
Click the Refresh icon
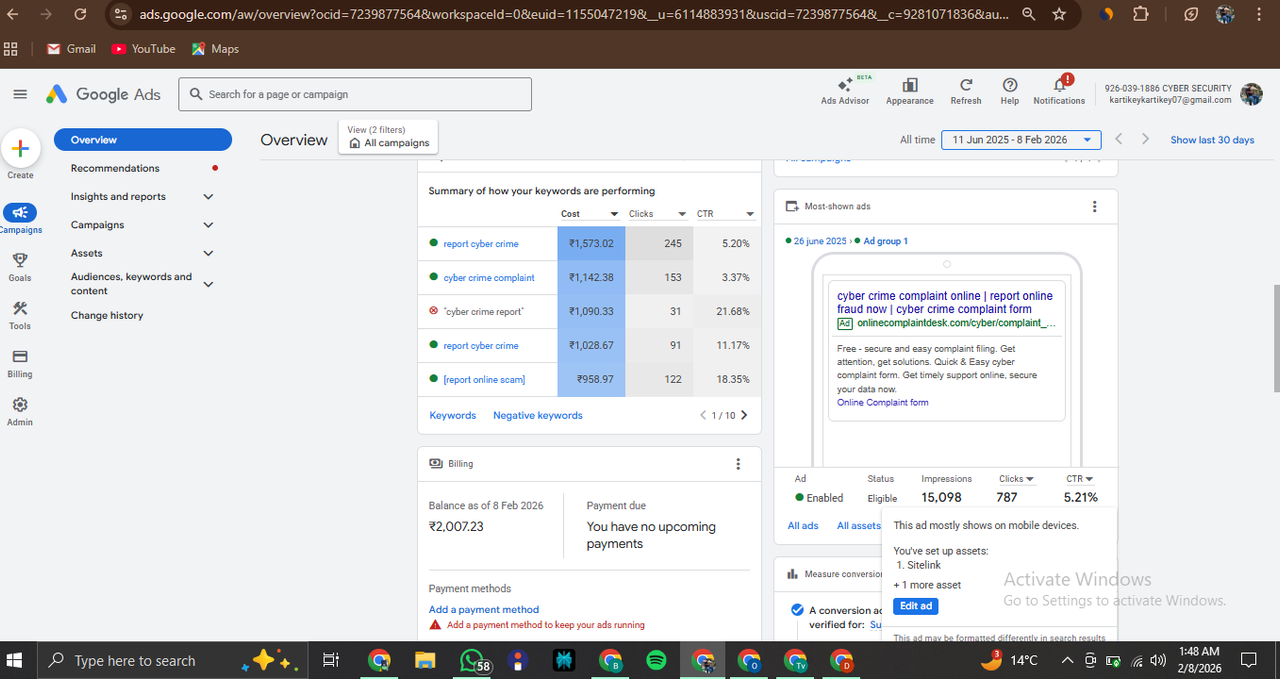[x=966, y=86]
